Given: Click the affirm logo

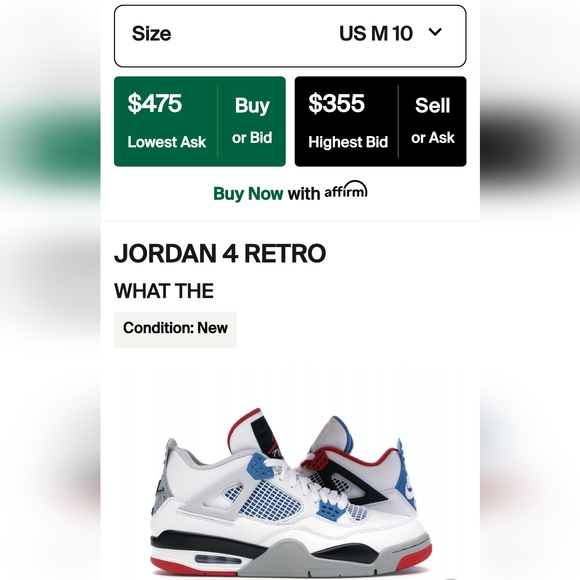Looking at the screenshot, I should point(346,190).
